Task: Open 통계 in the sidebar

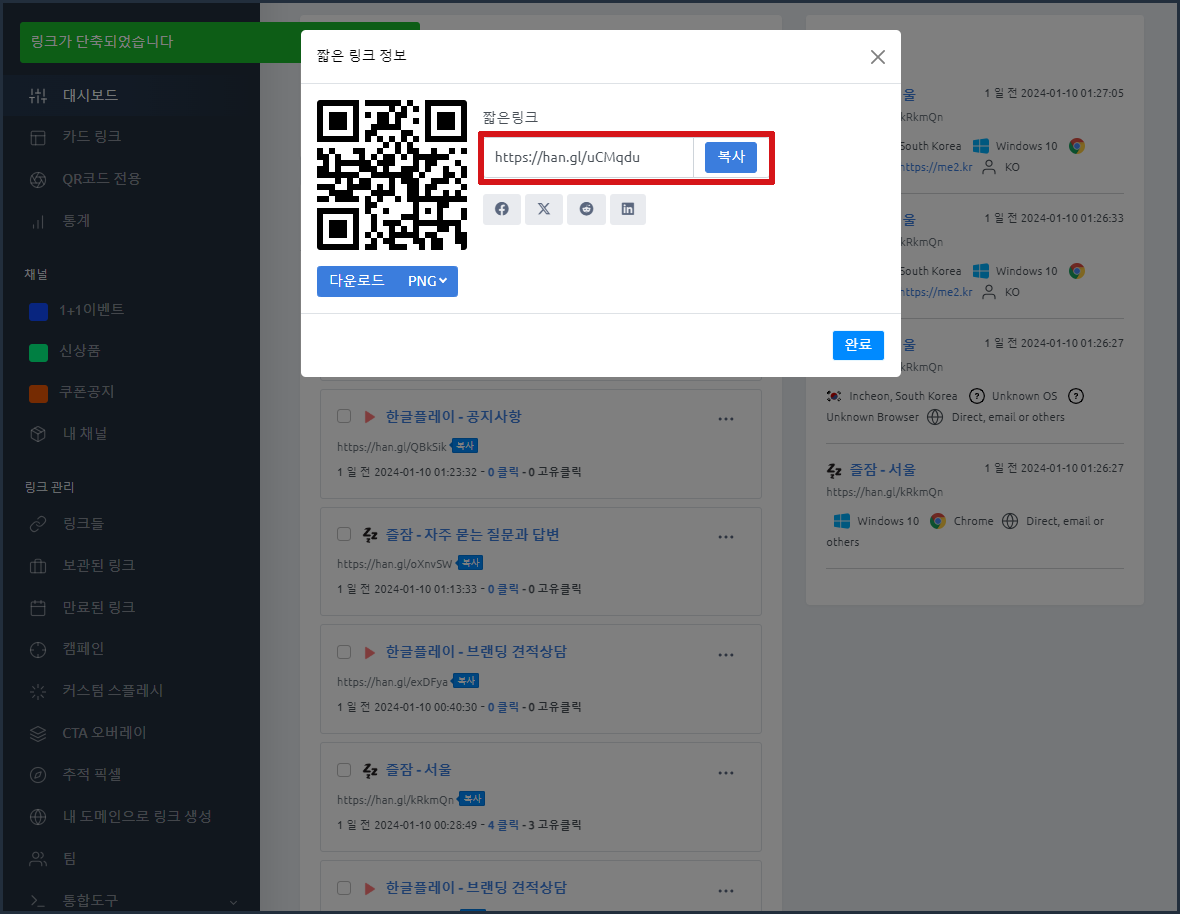Action: (x=76, y=221)
